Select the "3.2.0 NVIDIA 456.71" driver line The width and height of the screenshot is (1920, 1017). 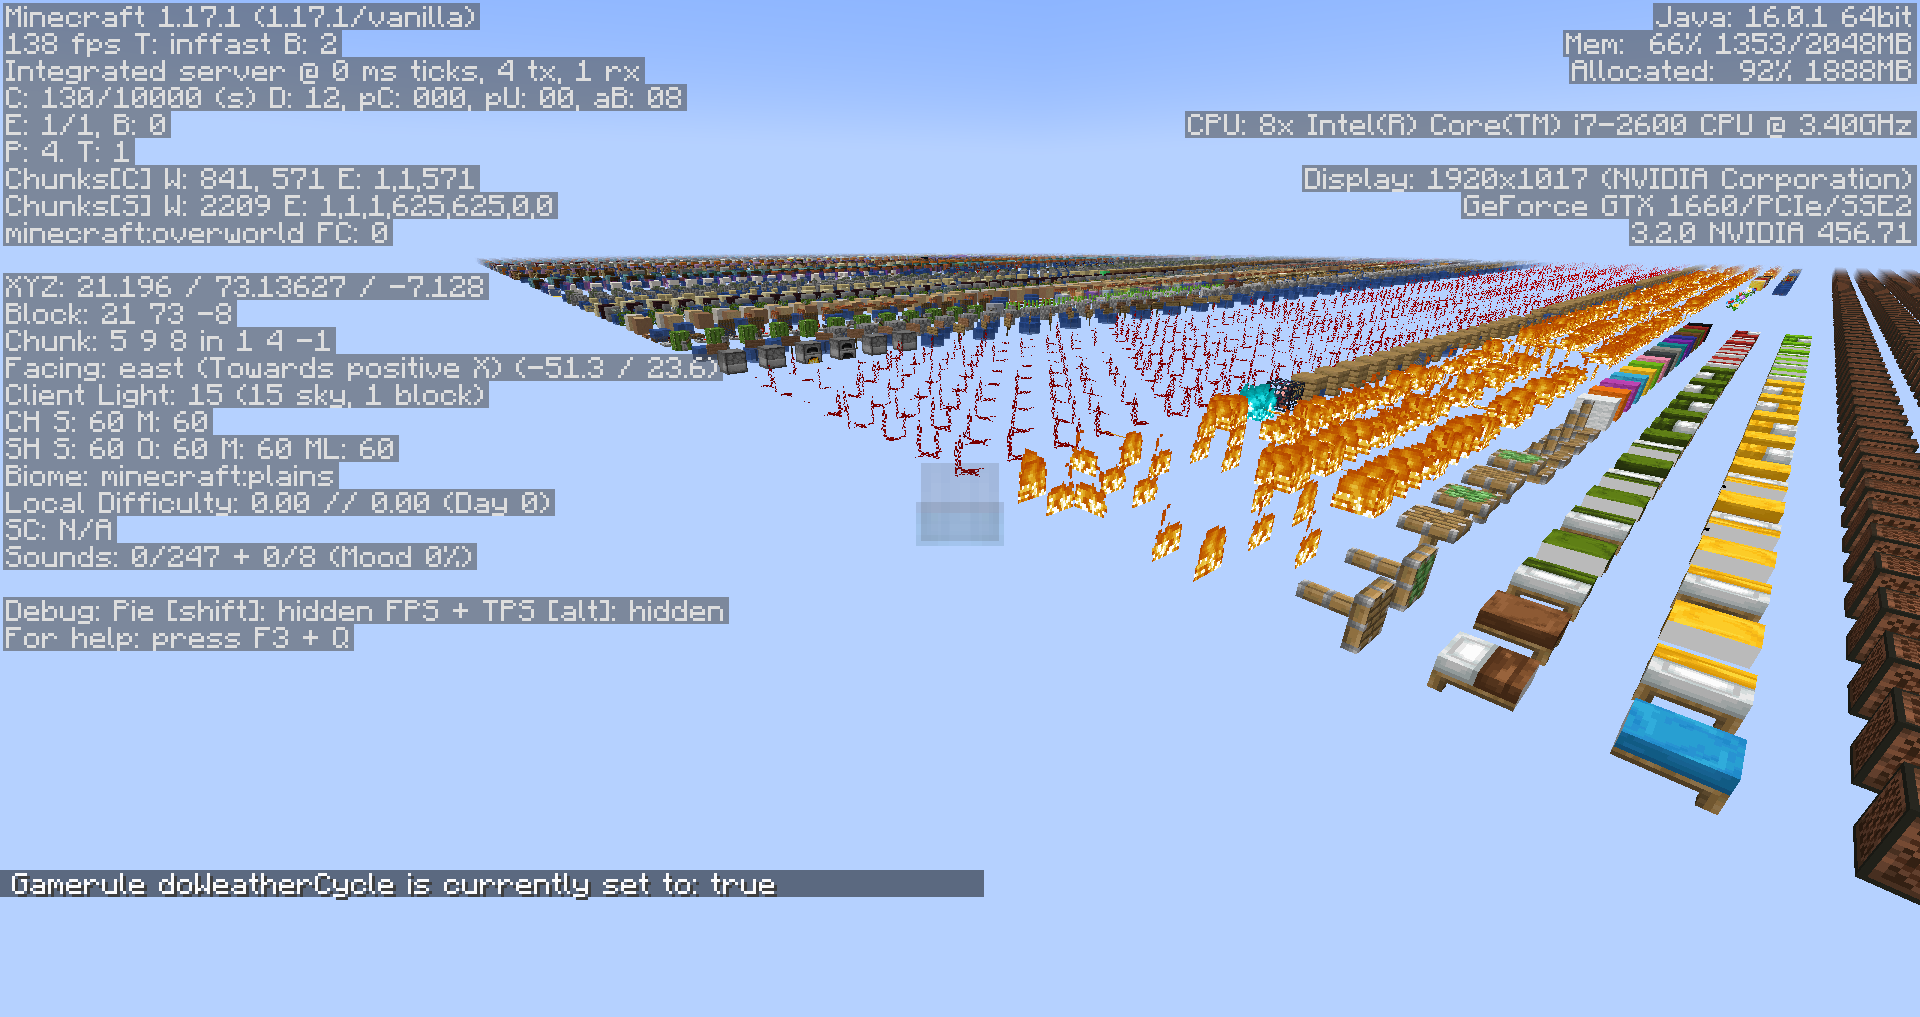(x=1773, y=233)
